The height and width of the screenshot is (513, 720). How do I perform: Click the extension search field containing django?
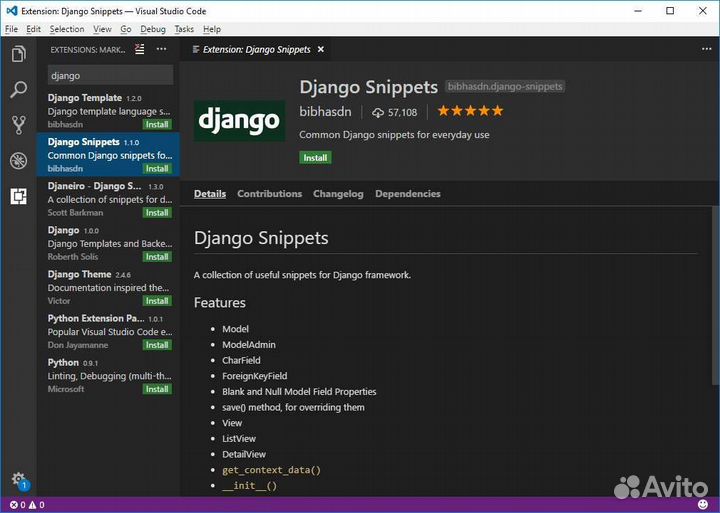click(110, 75)
